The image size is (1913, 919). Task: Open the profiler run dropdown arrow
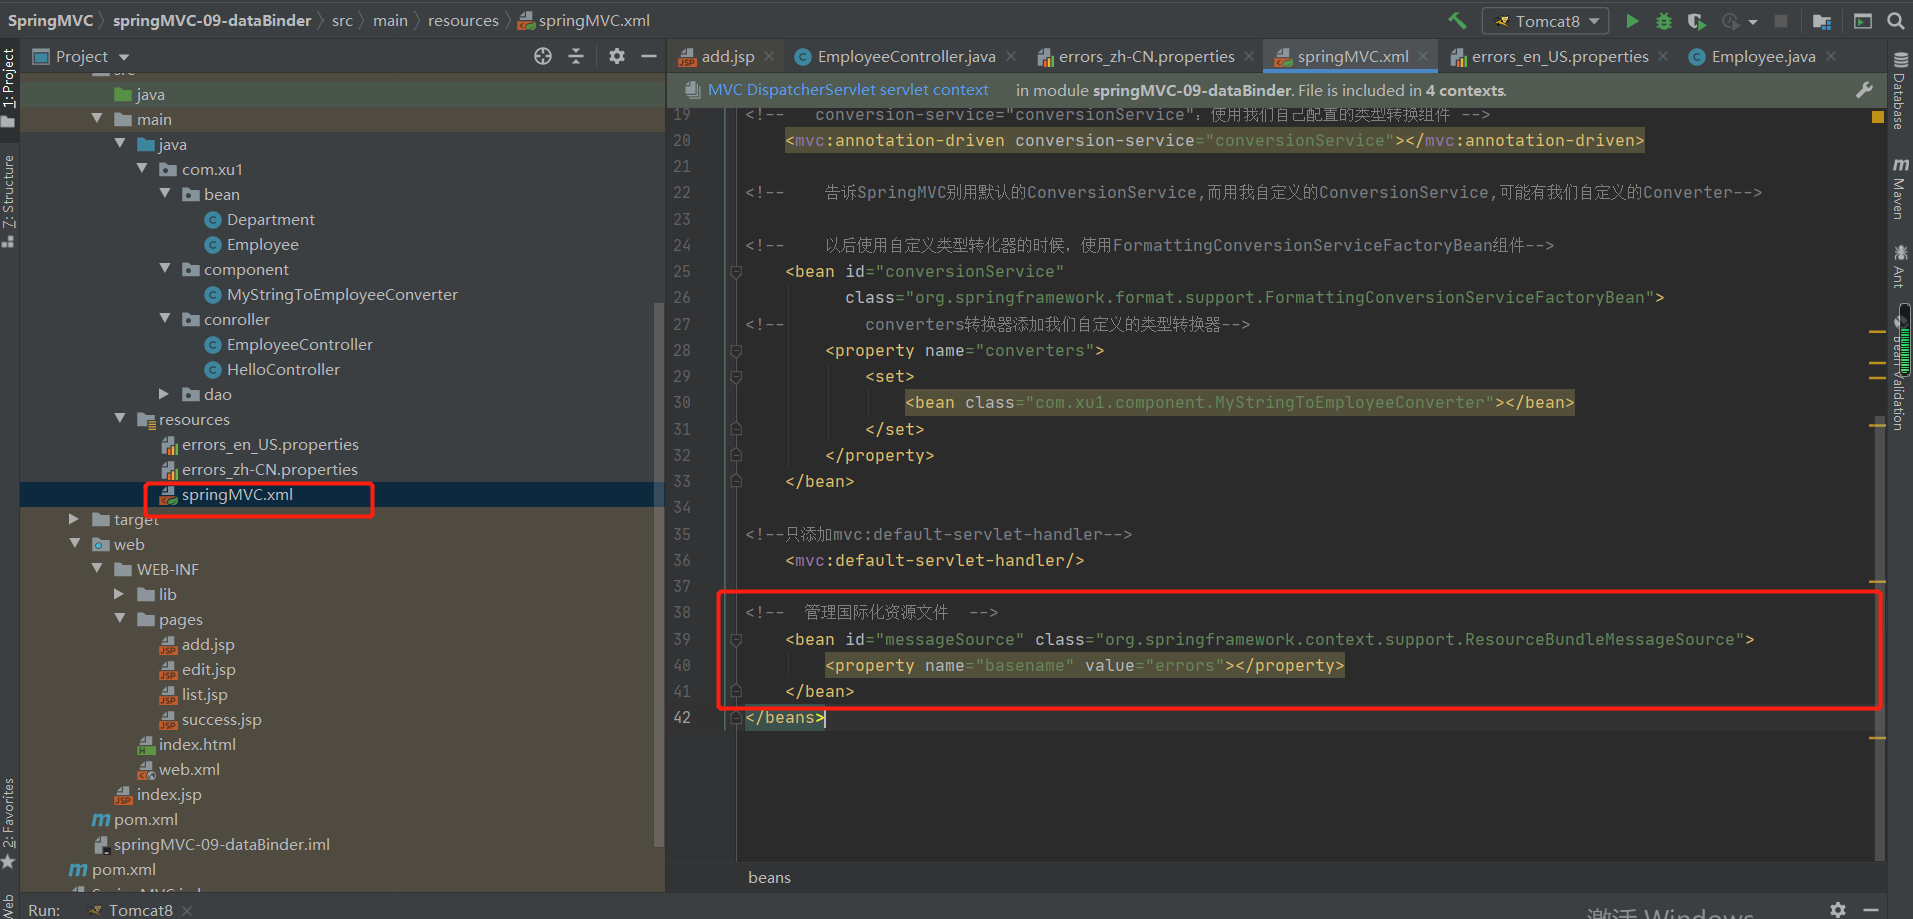(x=1753, y=22)
